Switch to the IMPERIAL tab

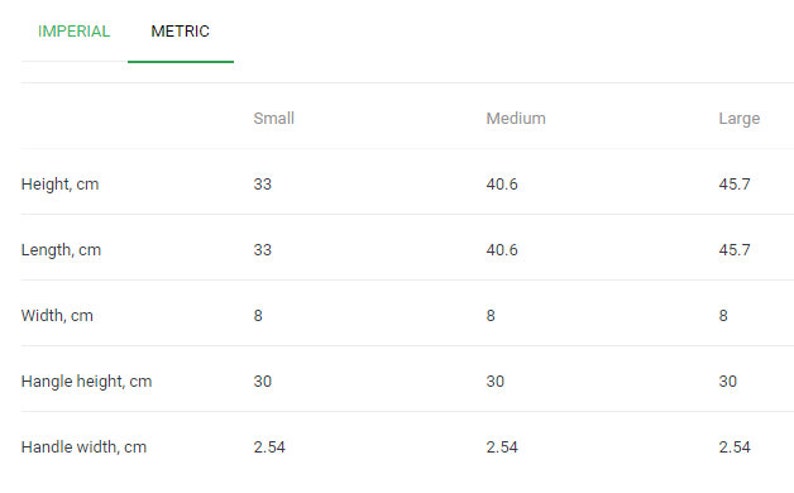click(x=74, y=31)
